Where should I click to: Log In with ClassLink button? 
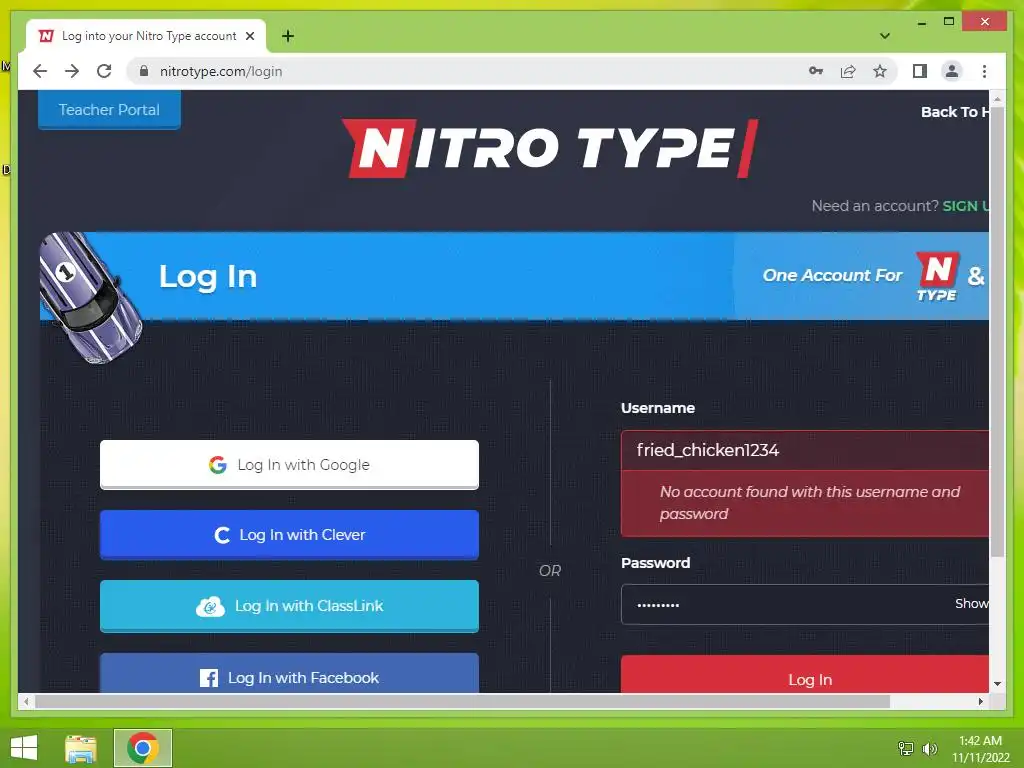coord(289,606)
